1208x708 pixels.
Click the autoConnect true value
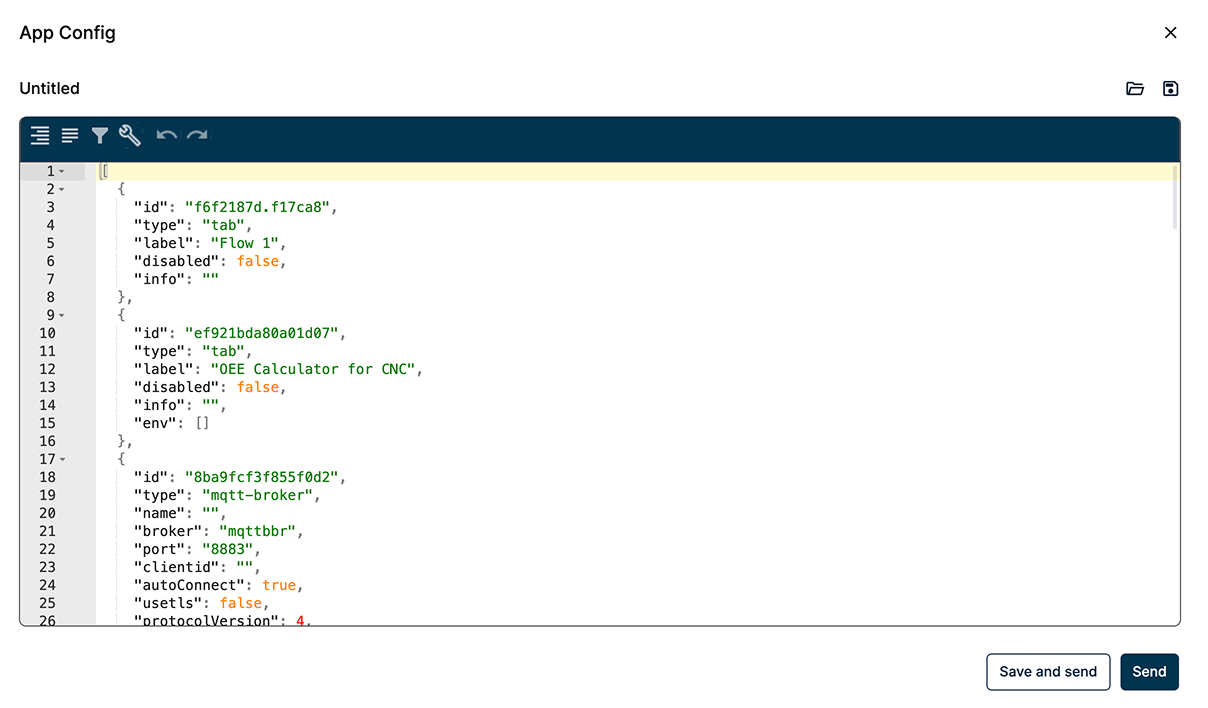(279, 585)
